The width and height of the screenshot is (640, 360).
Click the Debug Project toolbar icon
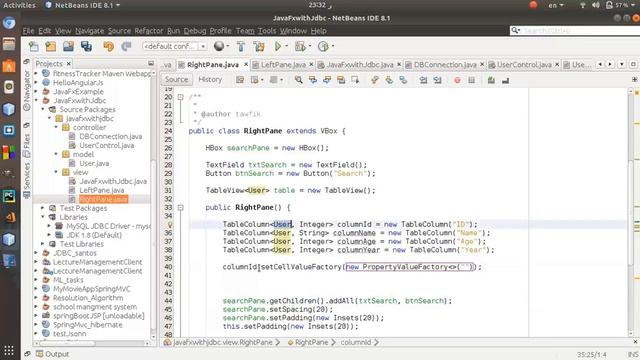point(300,47)
